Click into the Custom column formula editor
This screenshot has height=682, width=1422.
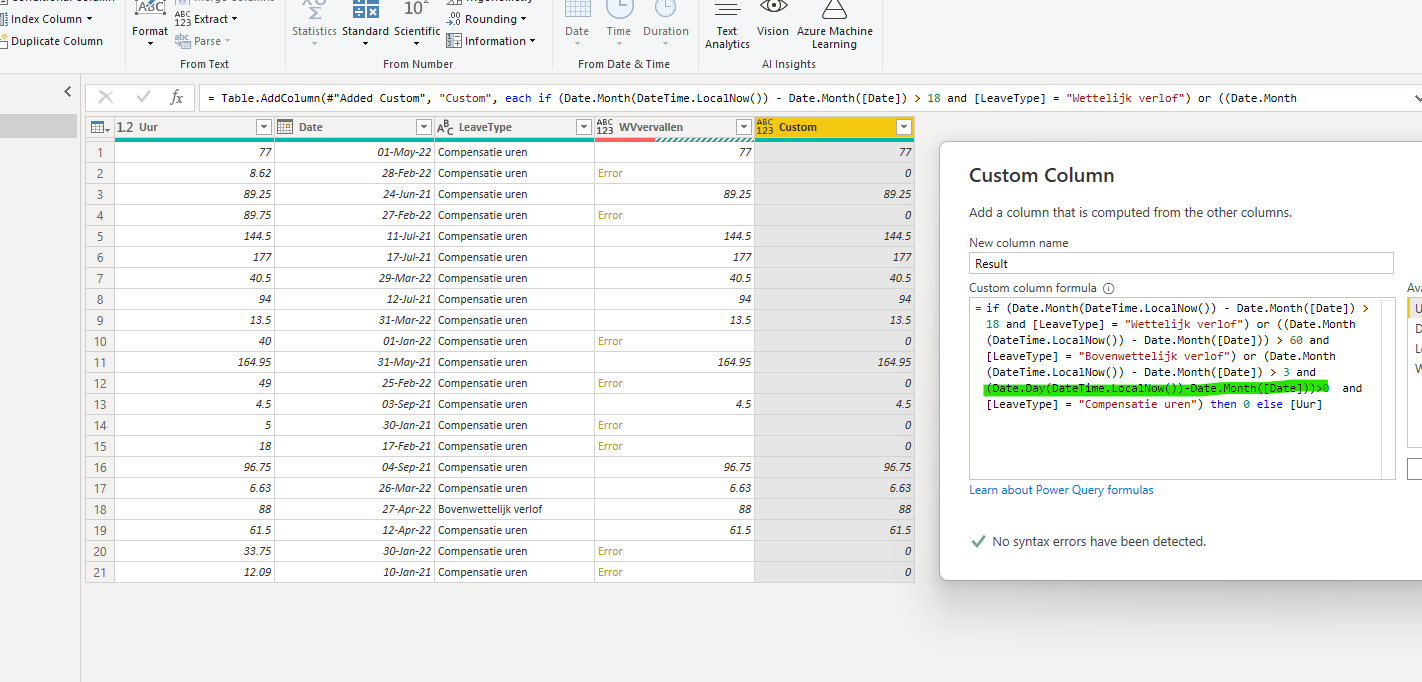click(1182, 388)
